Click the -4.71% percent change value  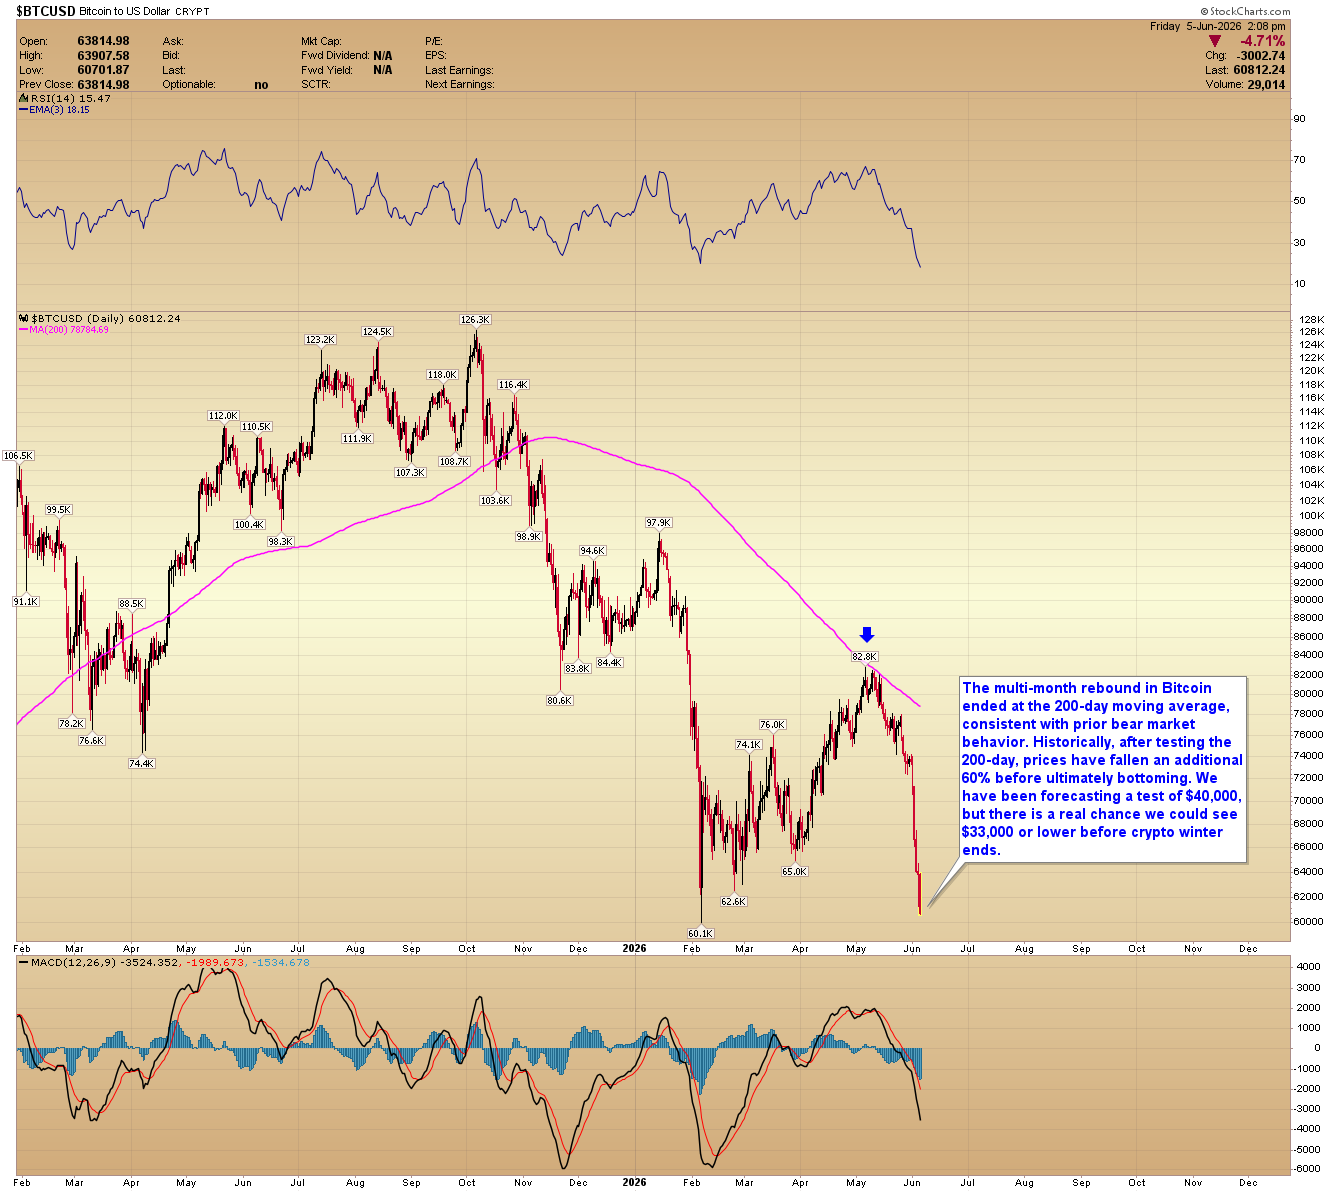(x=1262, y=41)
